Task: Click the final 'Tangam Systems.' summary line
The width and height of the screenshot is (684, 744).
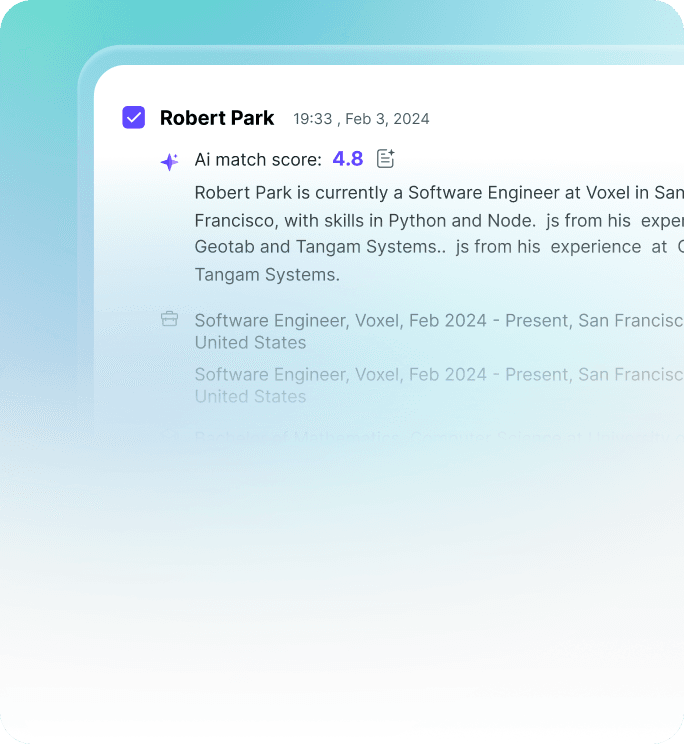Action: pos(267,275)
